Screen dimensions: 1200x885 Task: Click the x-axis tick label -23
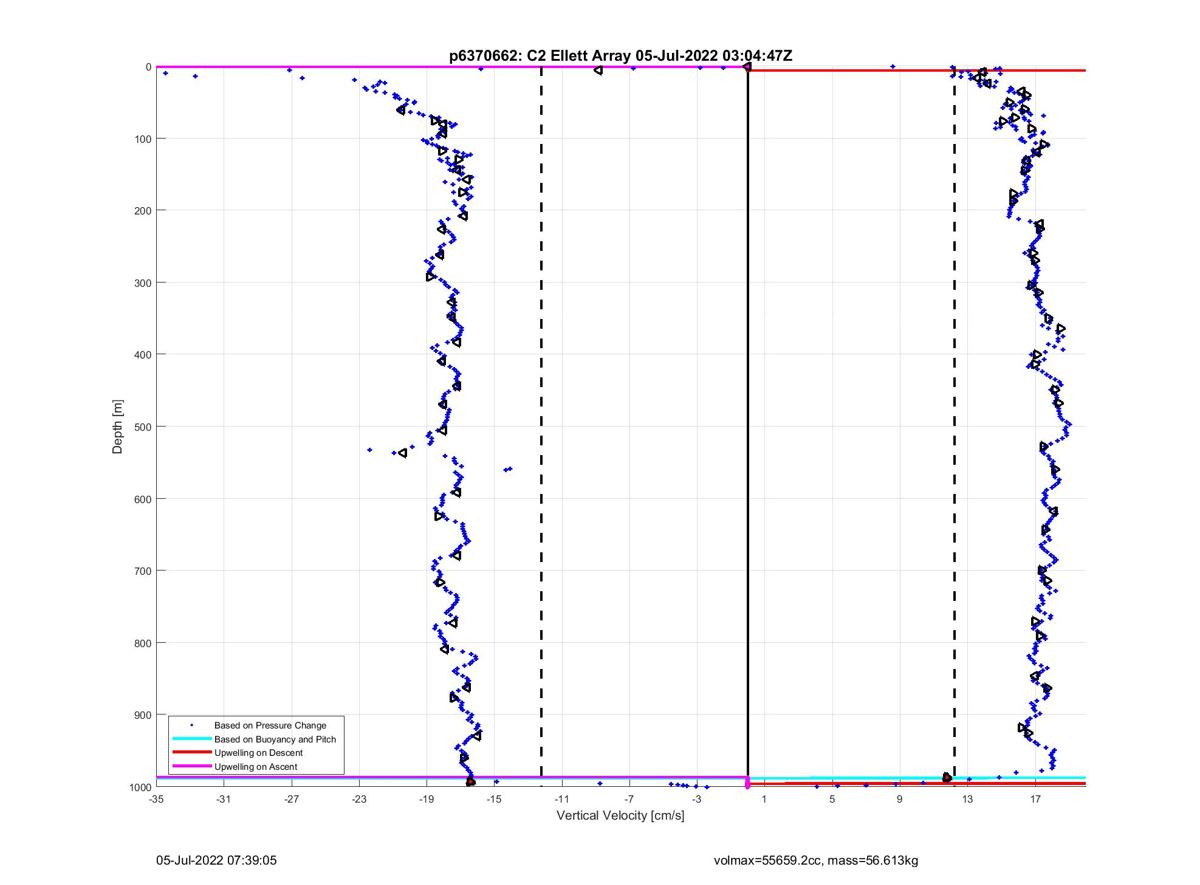[359, 798]
